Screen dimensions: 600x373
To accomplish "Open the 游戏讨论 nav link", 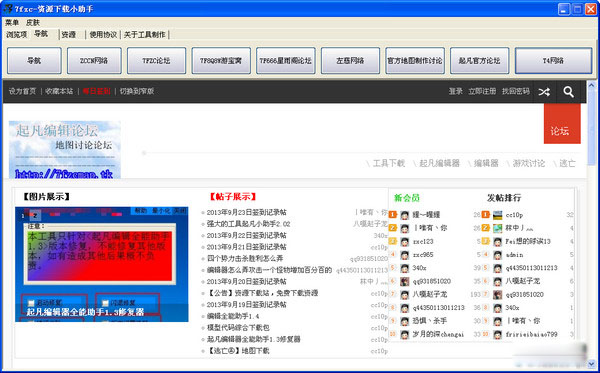I will pos(528,163).
